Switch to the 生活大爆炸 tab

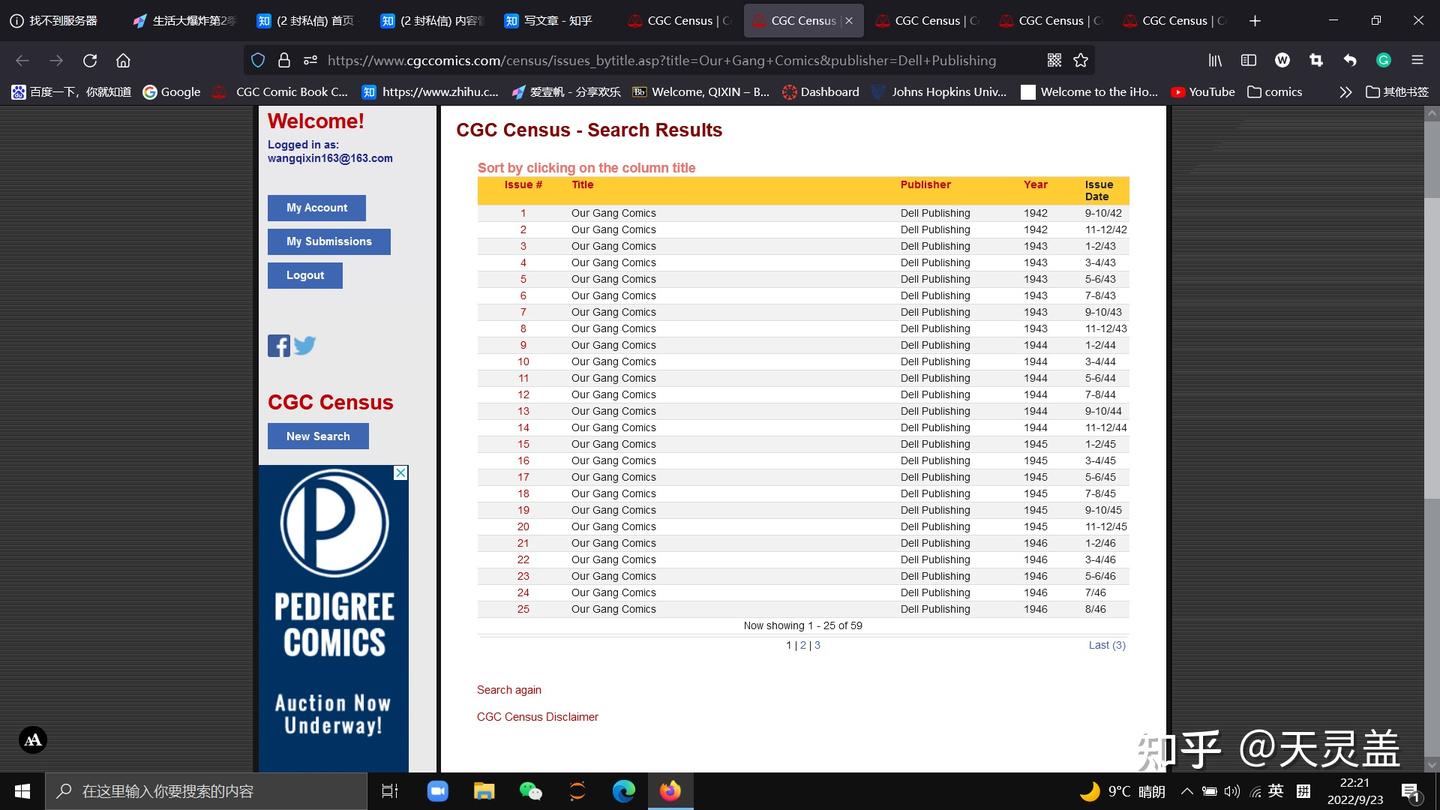185,20
